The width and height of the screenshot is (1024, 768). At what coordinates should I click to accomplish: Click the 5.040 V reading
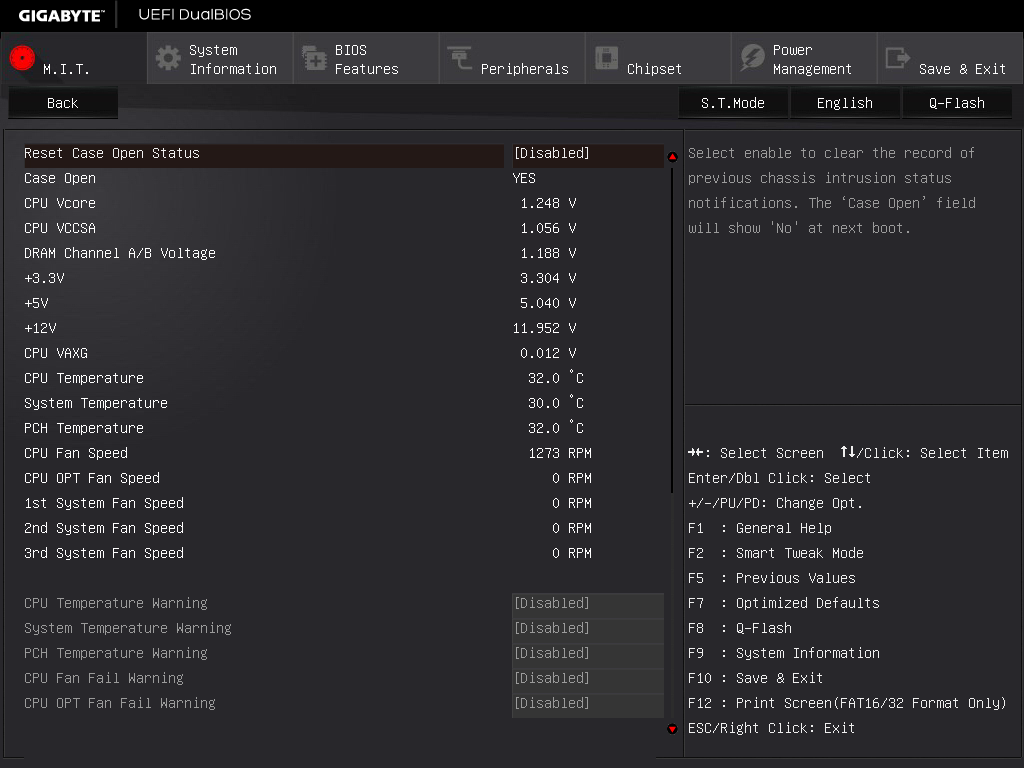tap(548, 303)
